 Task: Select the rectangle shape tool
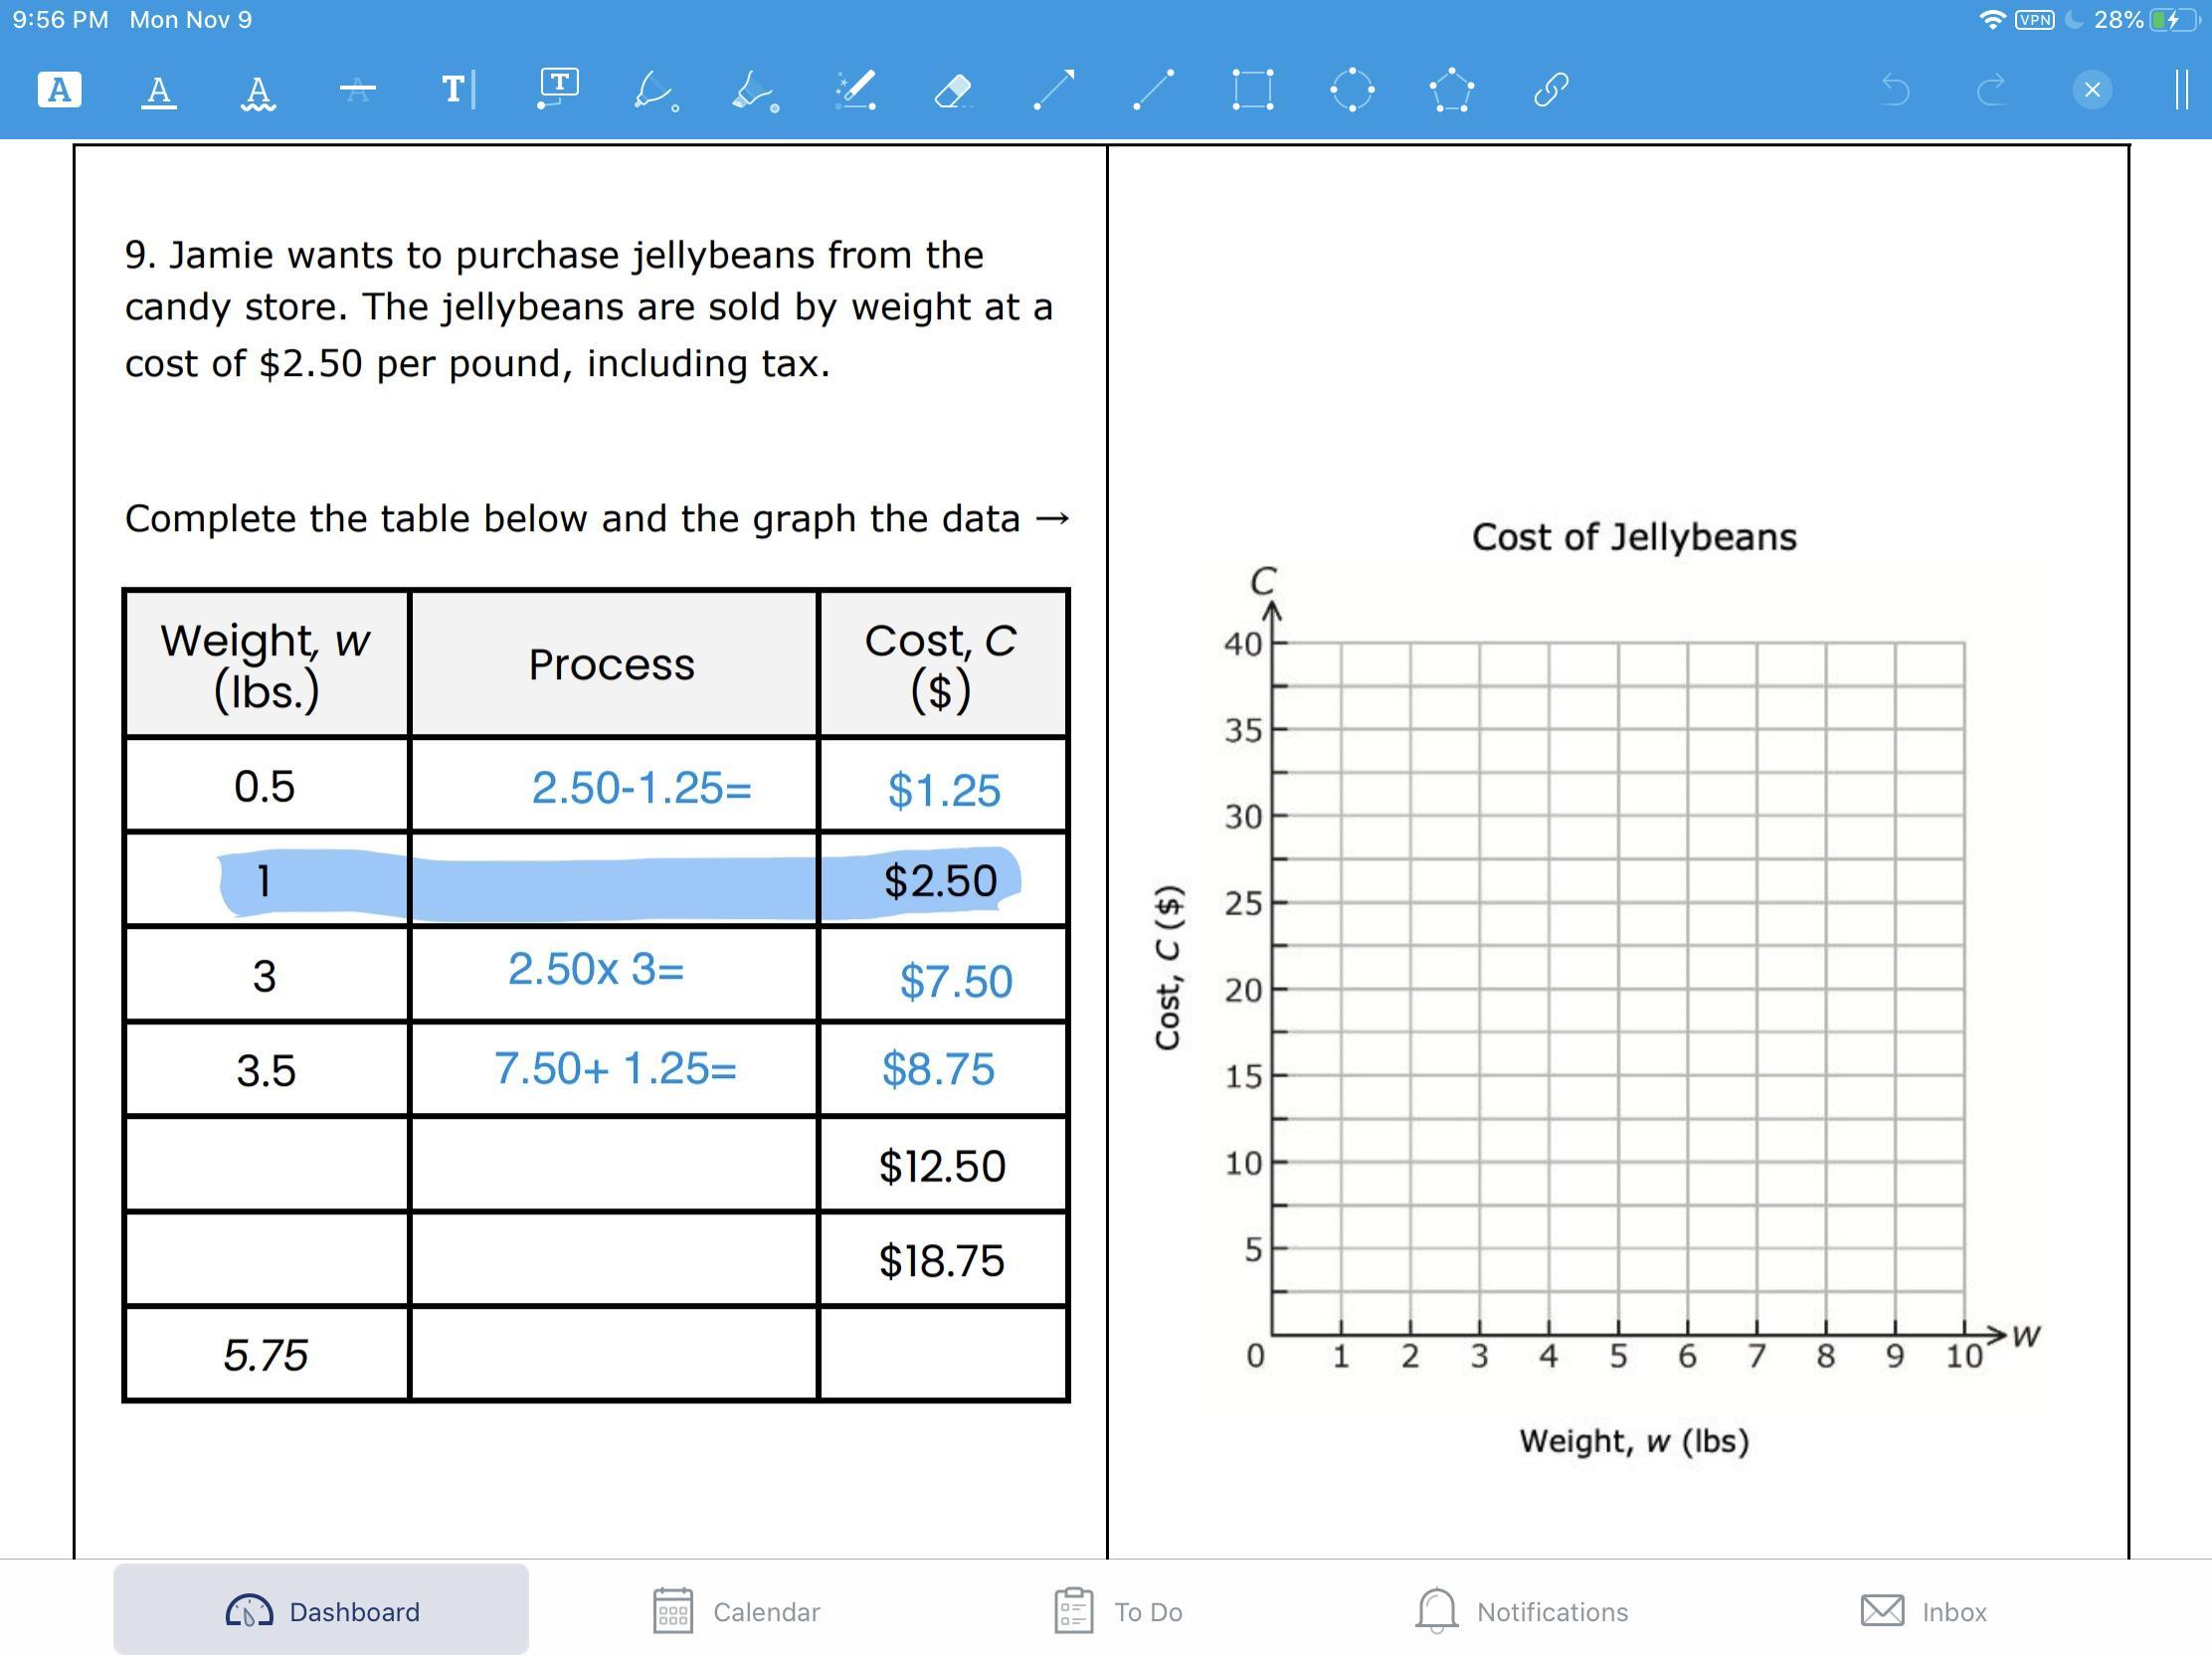1252,90
